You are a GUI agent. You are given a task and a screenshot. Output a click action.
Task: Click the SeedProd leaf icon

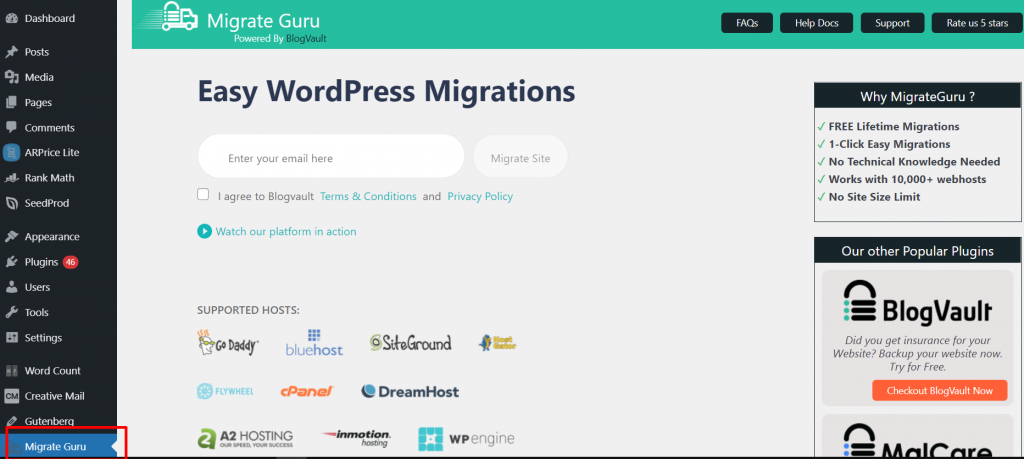11,203
